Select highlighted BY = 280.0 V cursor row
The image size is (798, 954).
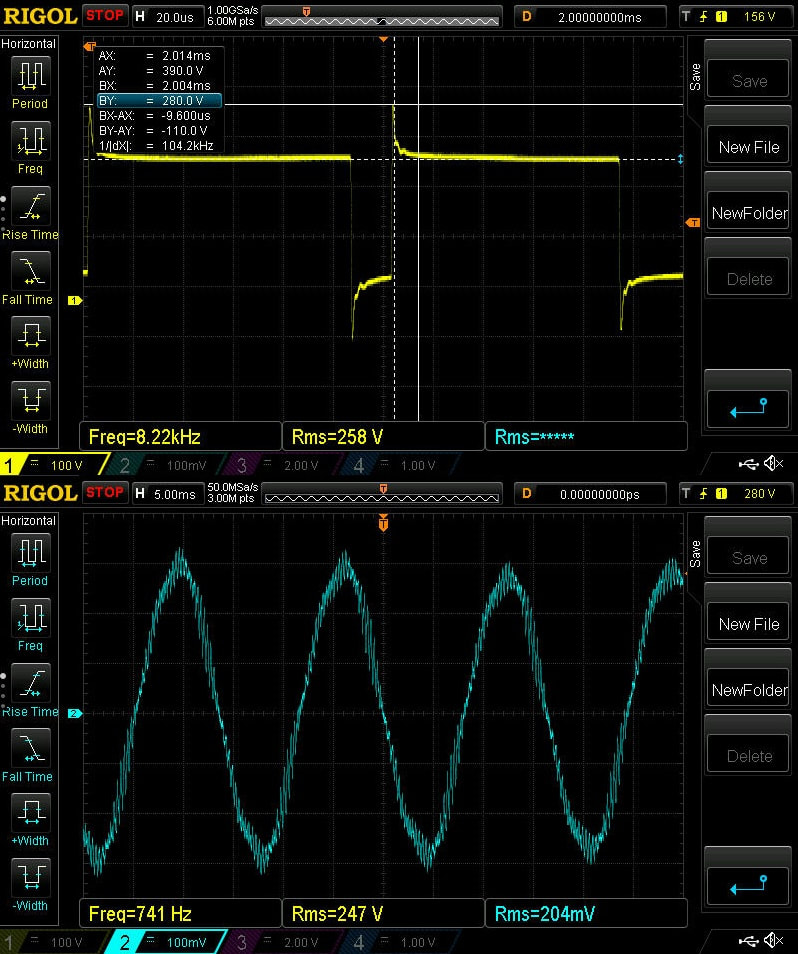[x=159, y=100]
